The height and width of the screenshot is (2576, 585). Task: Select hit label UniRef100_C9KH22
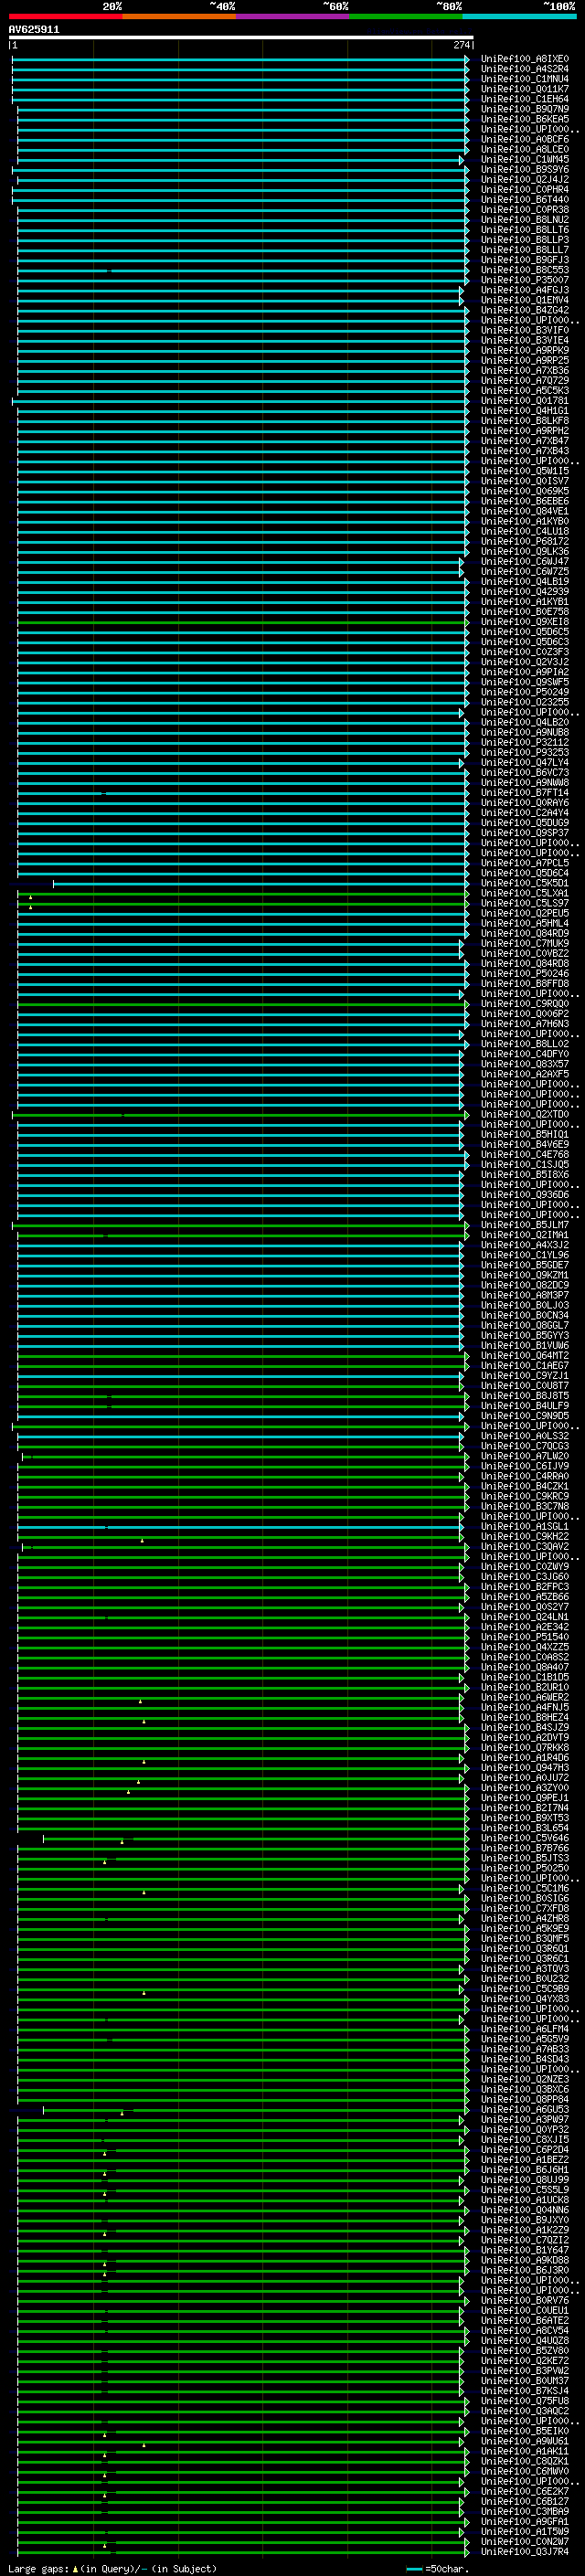pos(525,1537)
